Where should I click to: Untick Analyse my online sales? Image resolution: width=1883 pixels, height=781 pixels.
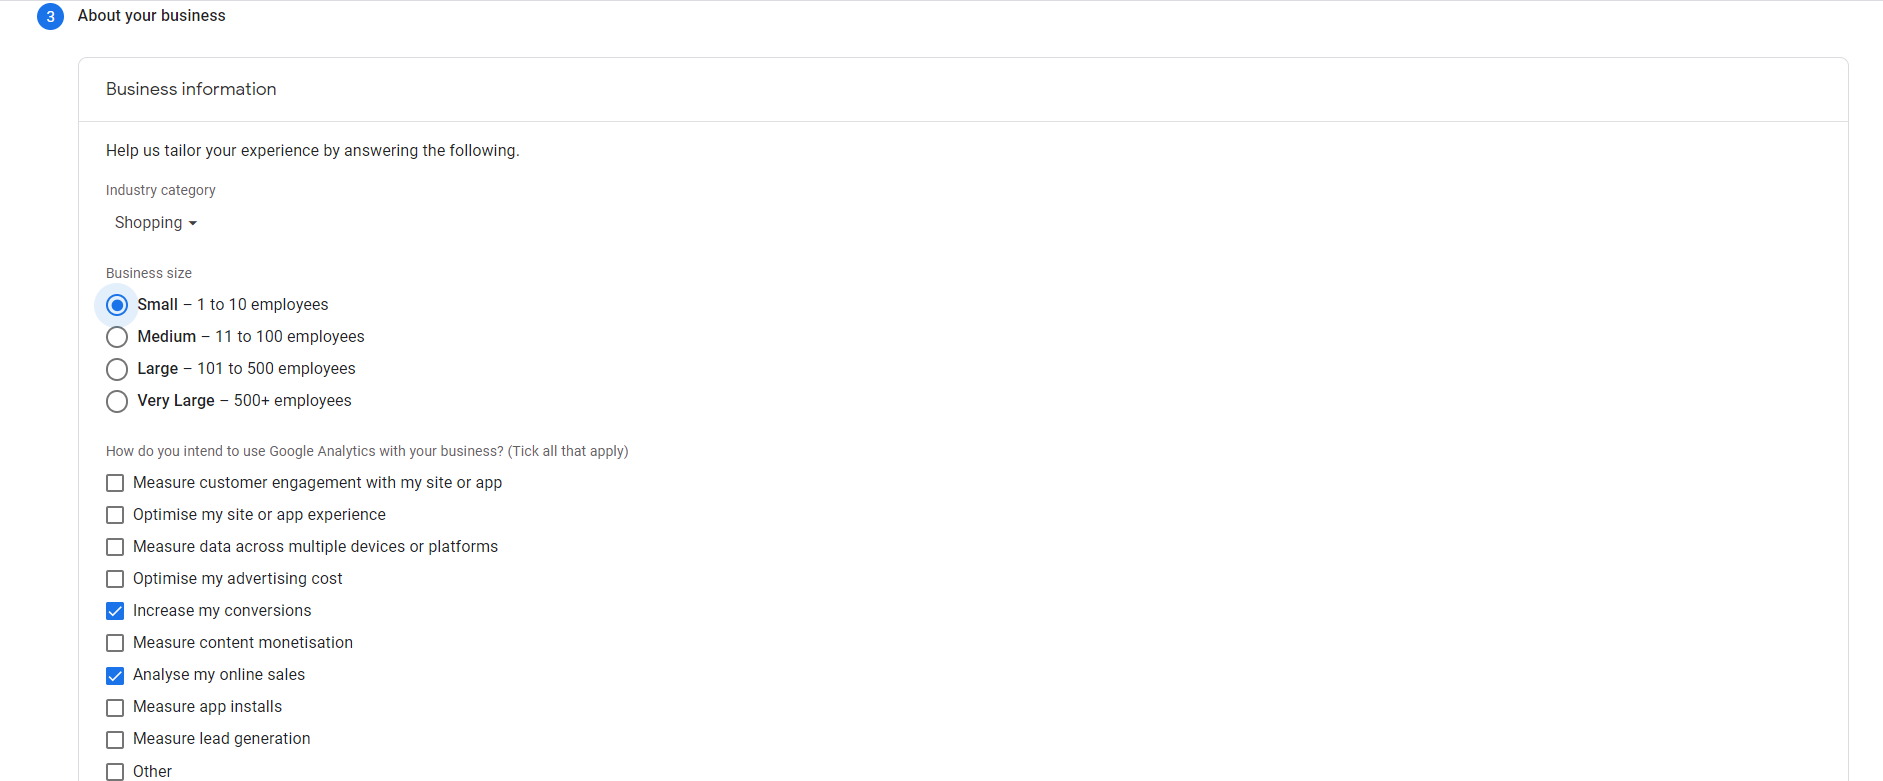click(115, 675)
